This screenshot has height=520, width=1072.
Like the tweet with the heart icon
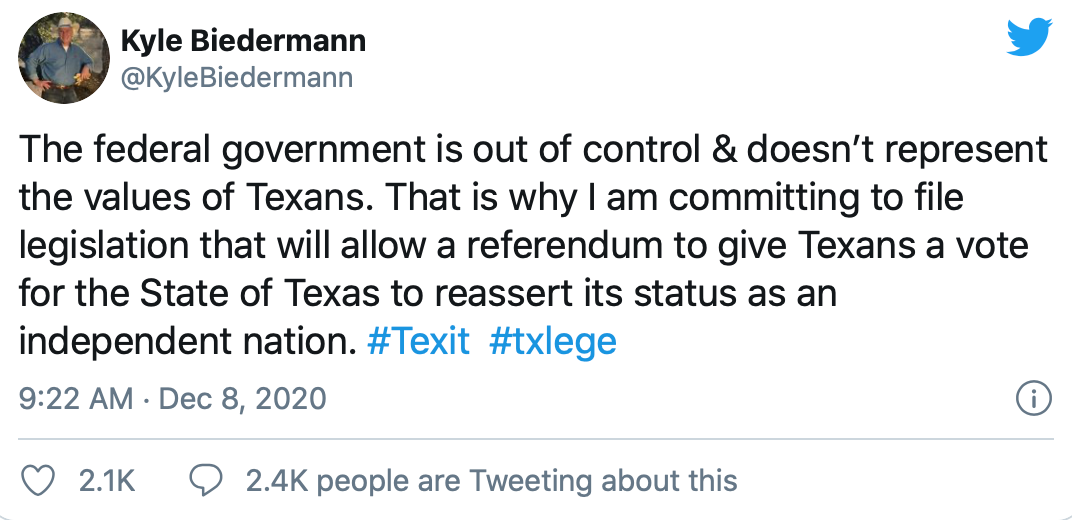tap(37, 481)
